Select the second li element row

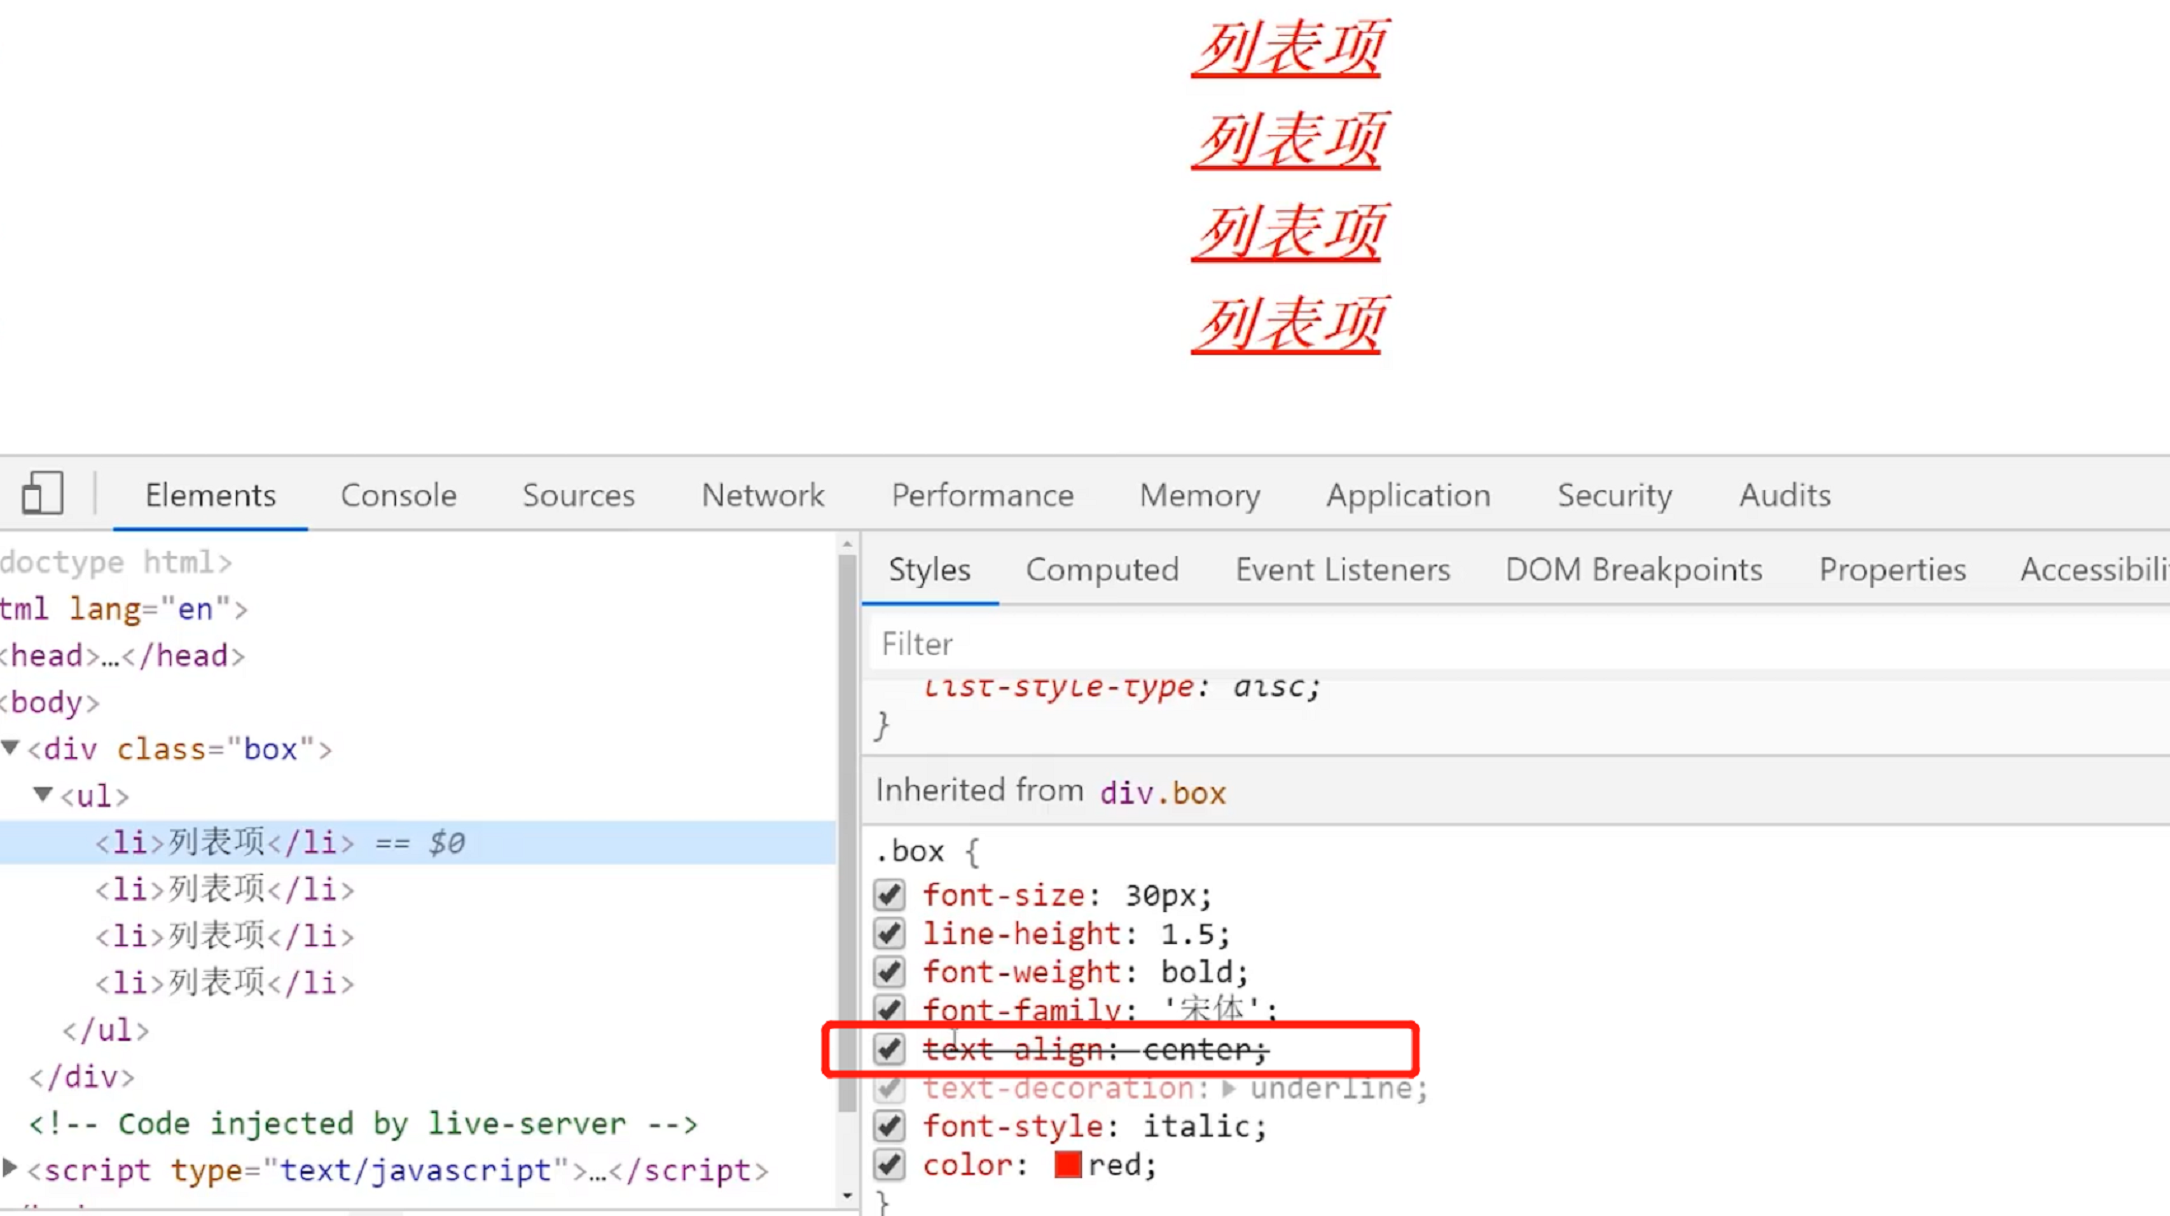pyautogui.click(x=224, y=889)
